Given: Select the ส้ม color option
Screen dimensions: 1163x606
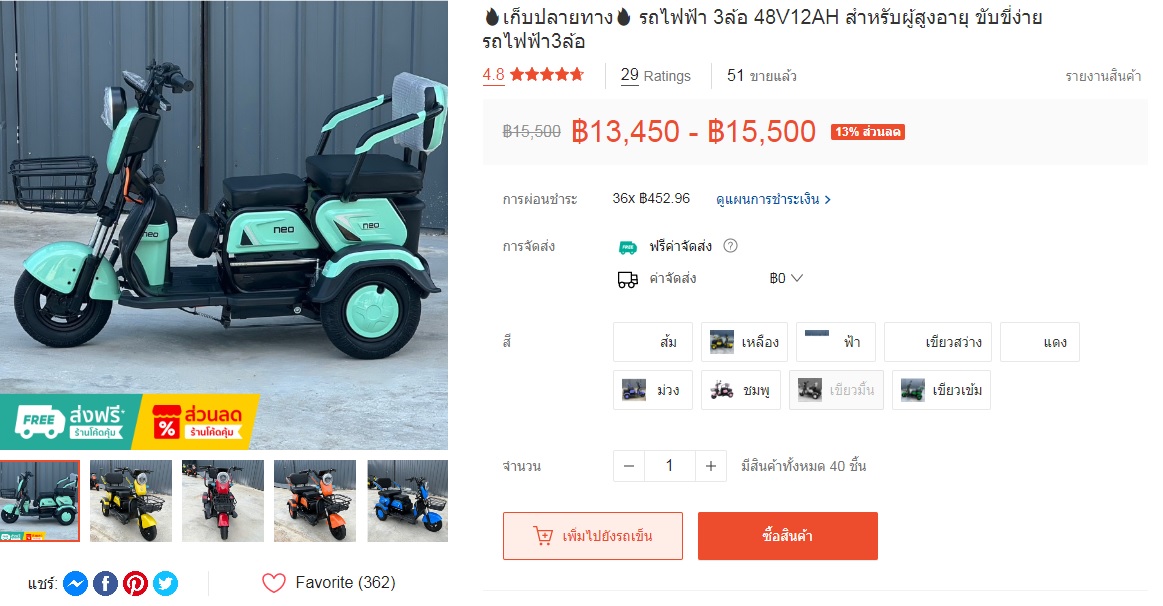Looking at the screenshot, I should coord(653,342).
